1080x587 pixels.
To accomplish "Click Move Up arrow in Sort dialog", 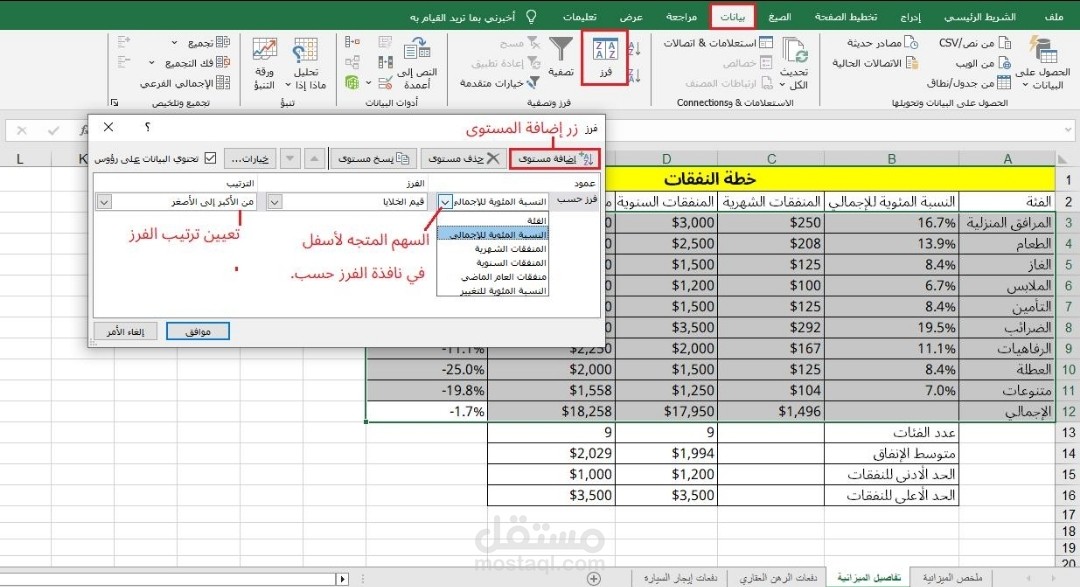I will [x=314, y=158].
